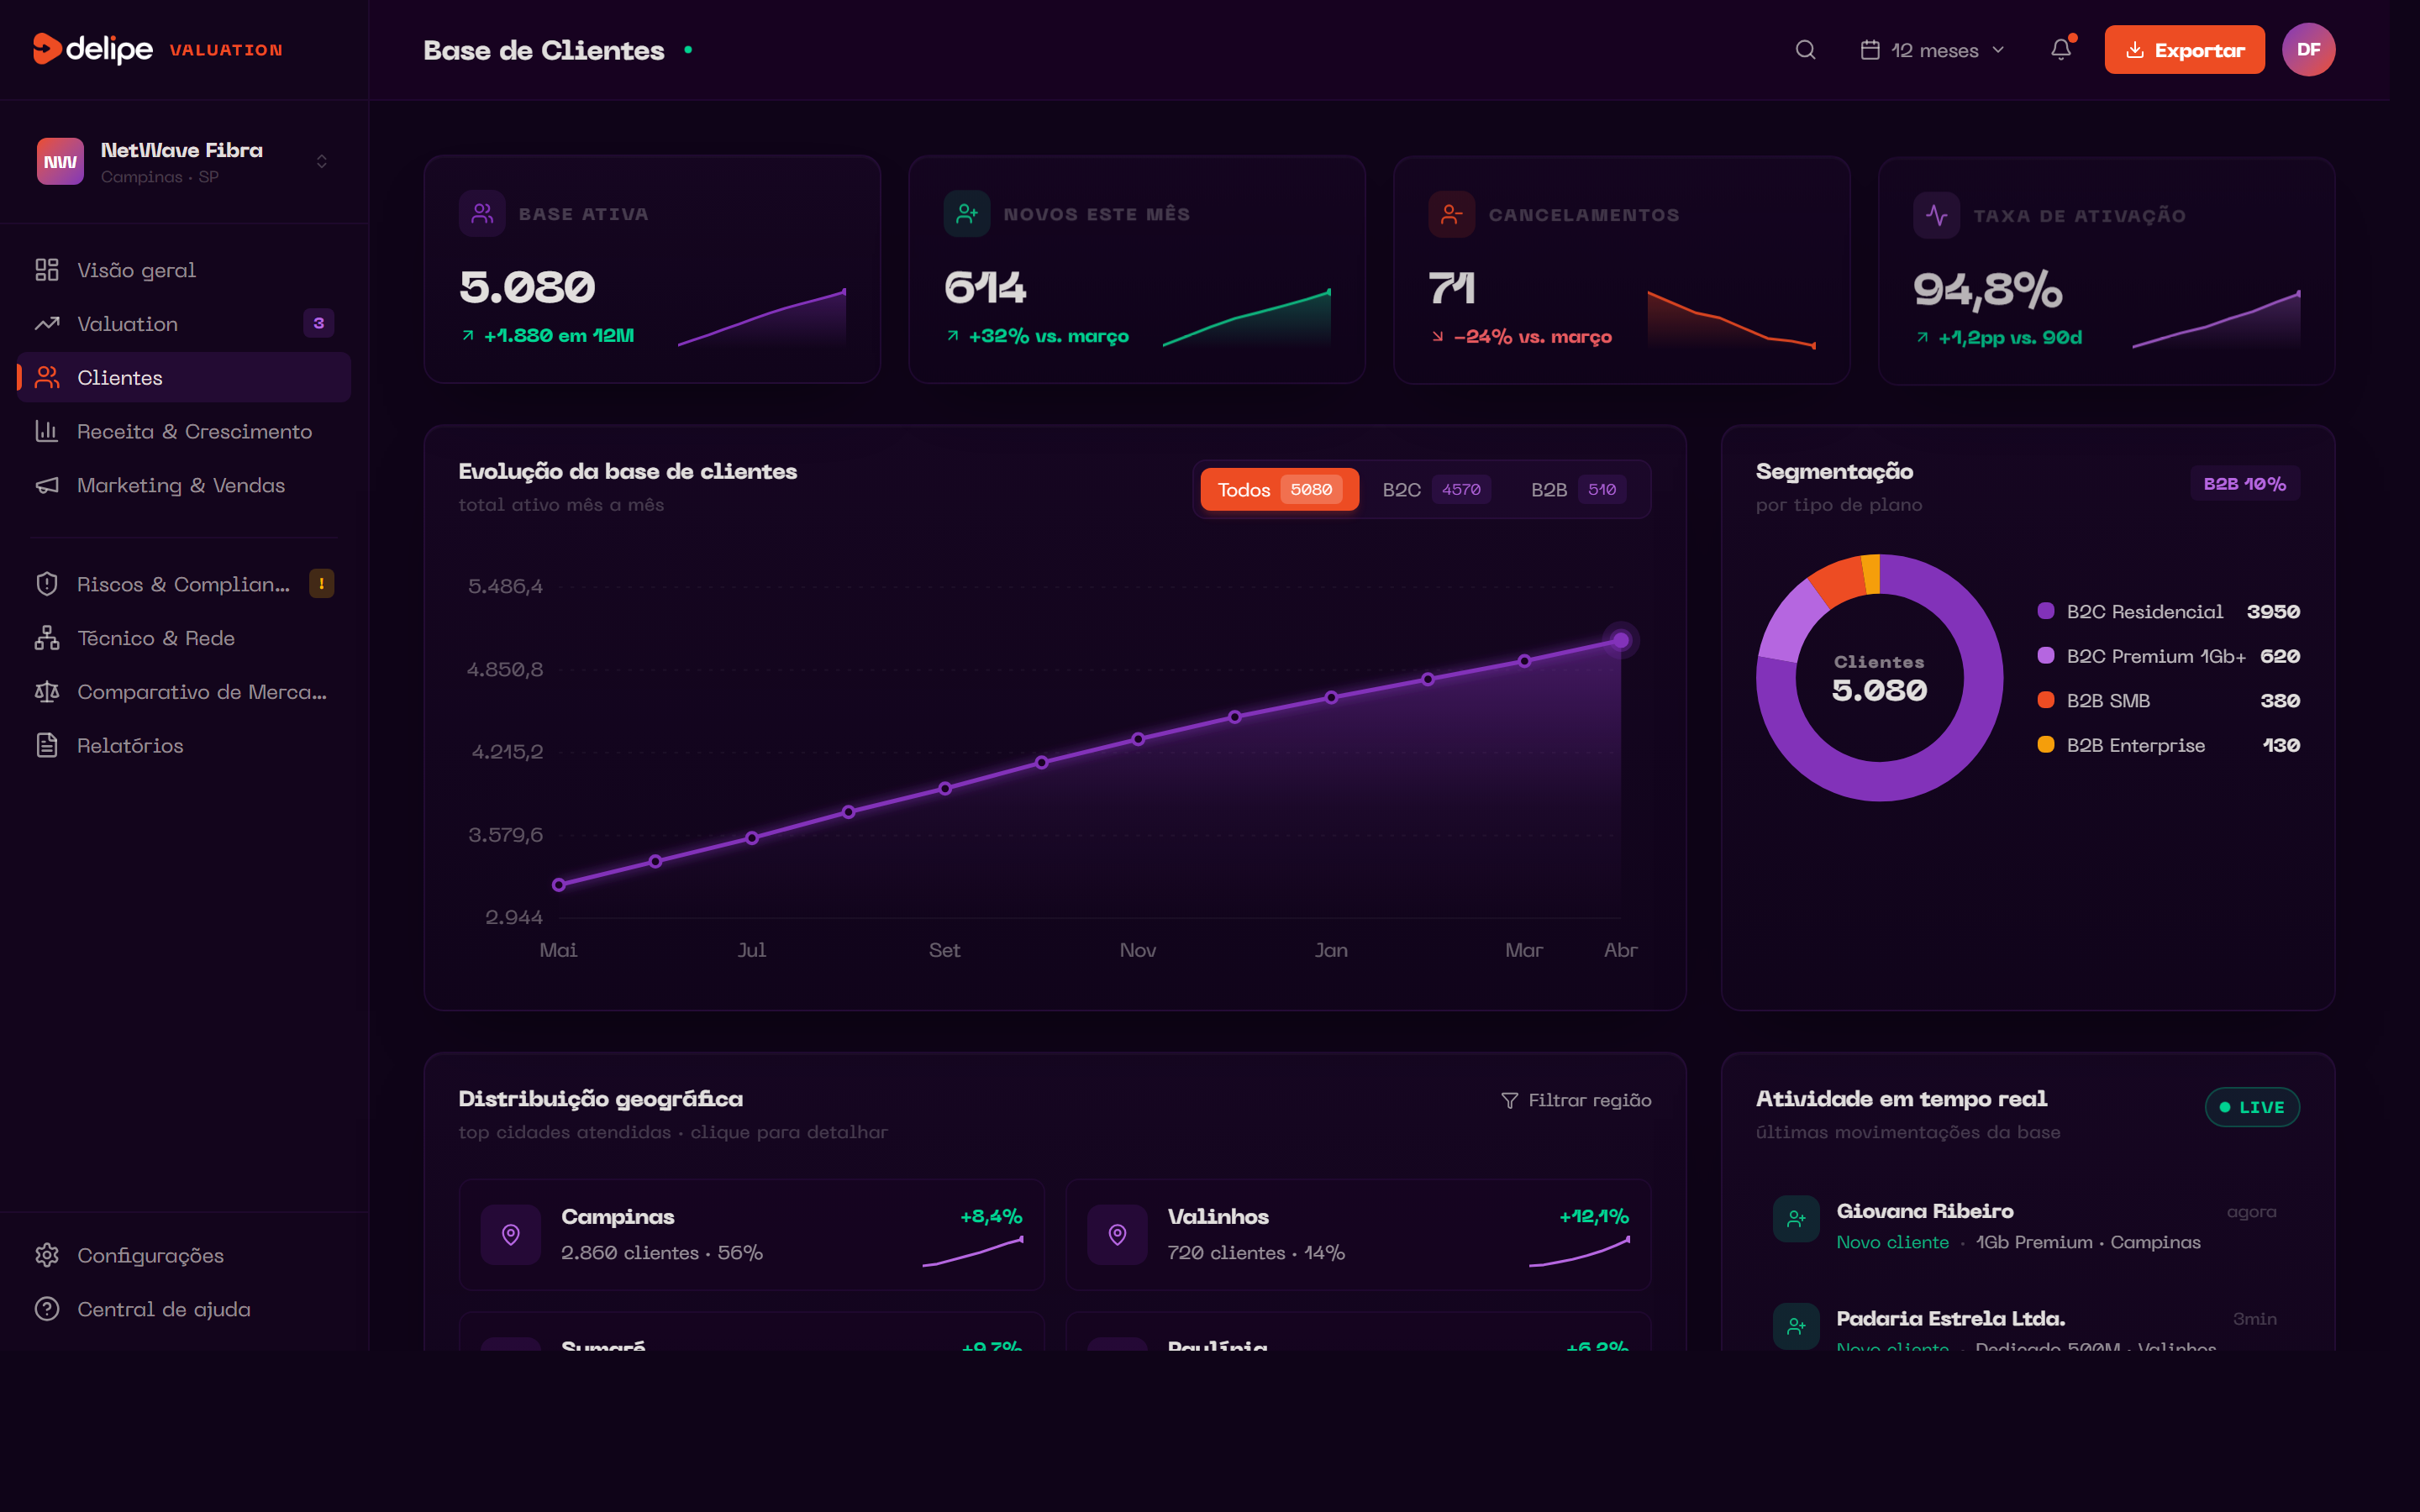
Task: Select the Todos 5080 filter
Action: click(x=1278, y=490)
